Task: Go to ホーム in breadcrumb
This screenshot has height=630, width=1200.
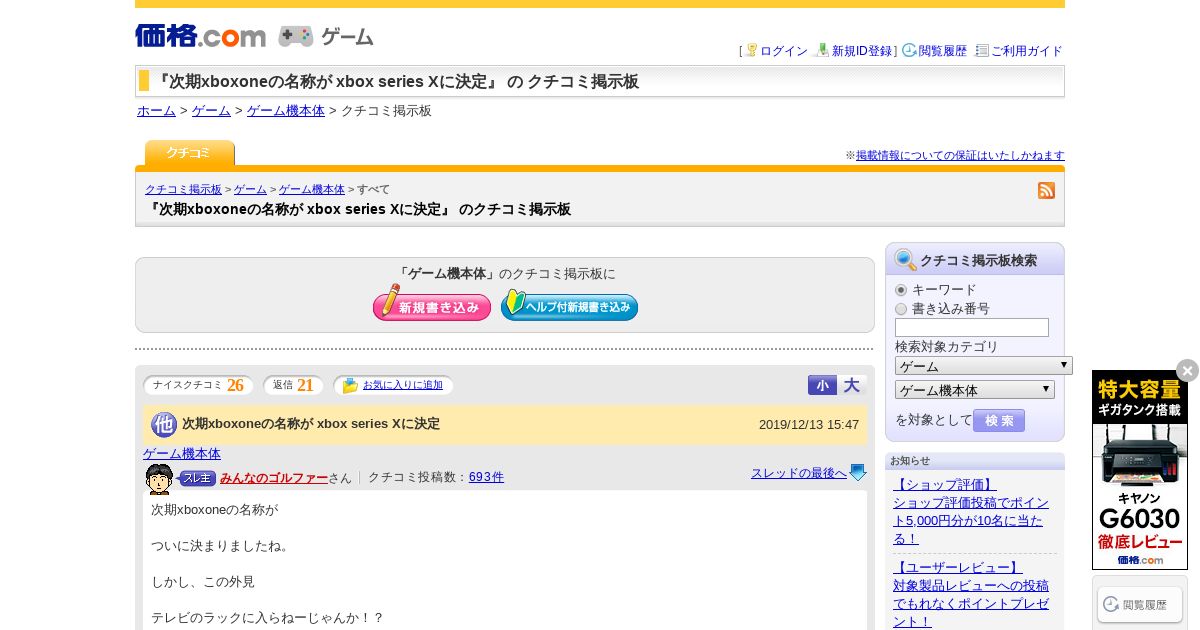Action: [156, 111]
